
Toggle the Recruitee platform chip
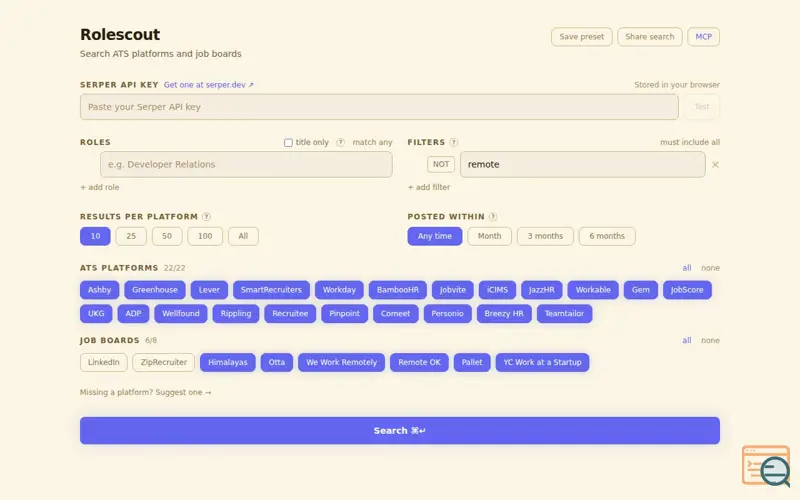[290, 314]
